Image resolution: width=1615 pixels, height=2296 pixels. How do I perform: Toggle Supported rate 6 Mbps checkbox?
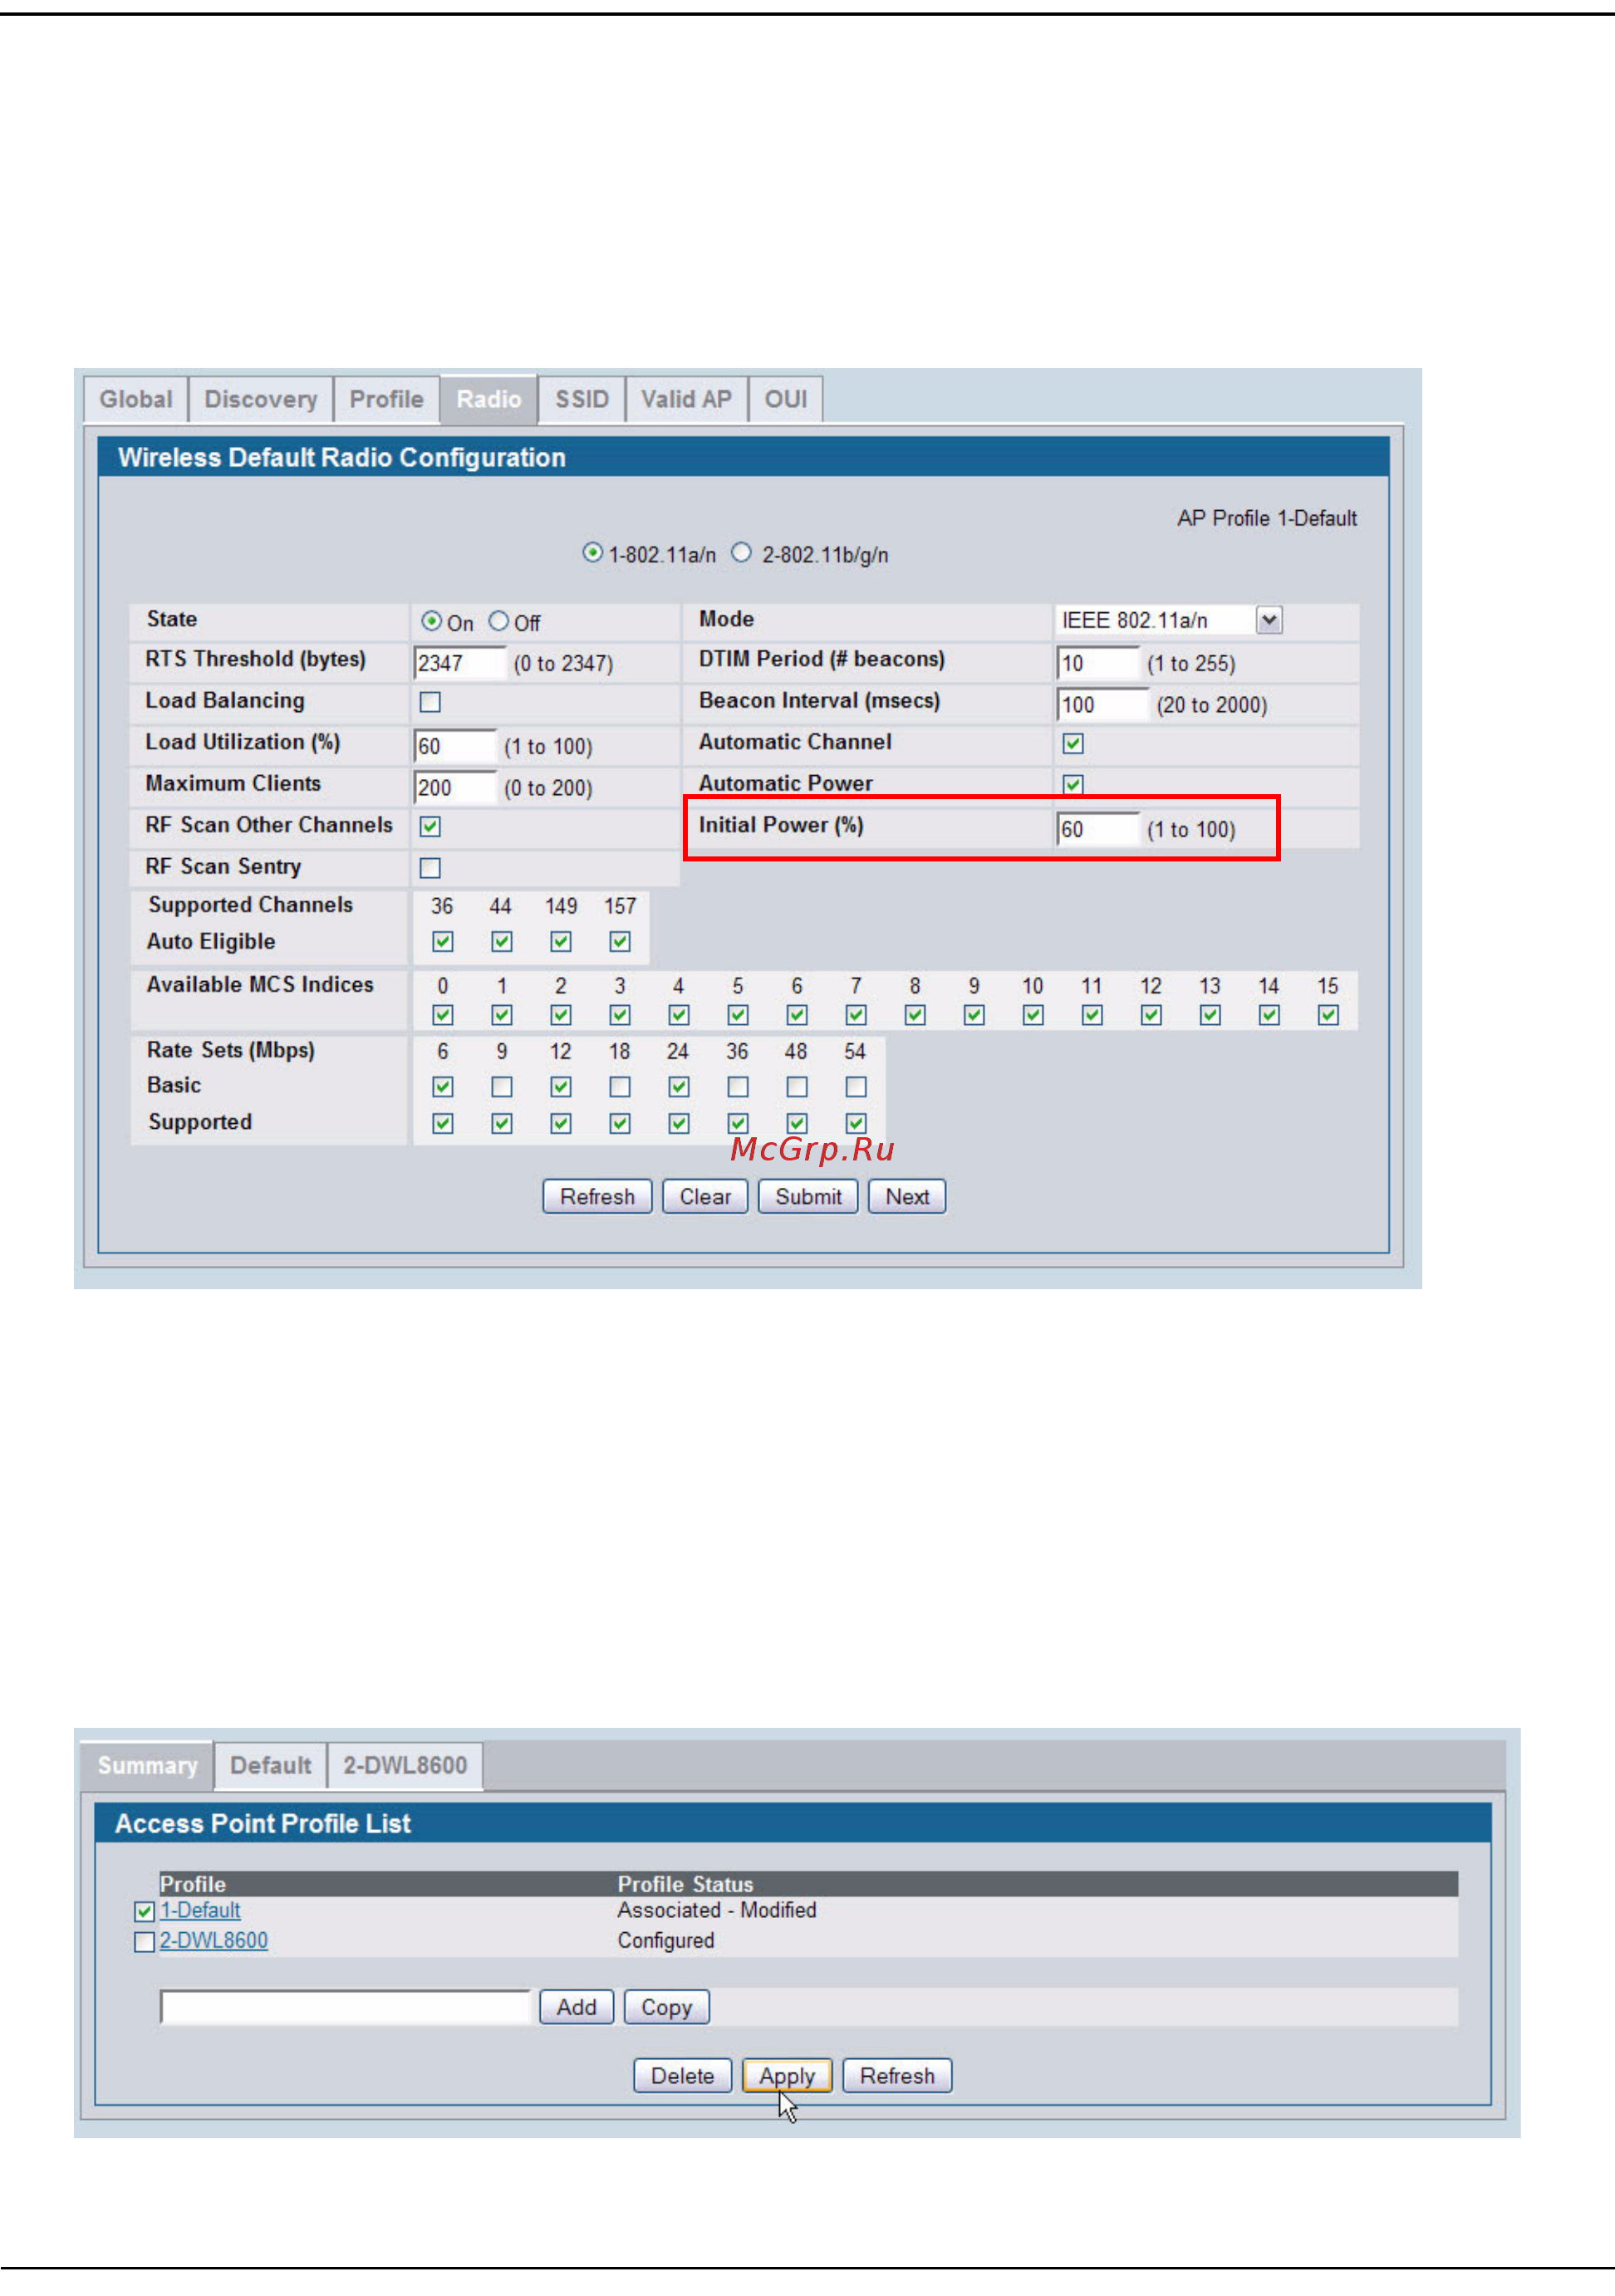pyautogui.click(x=442, y=1123)
